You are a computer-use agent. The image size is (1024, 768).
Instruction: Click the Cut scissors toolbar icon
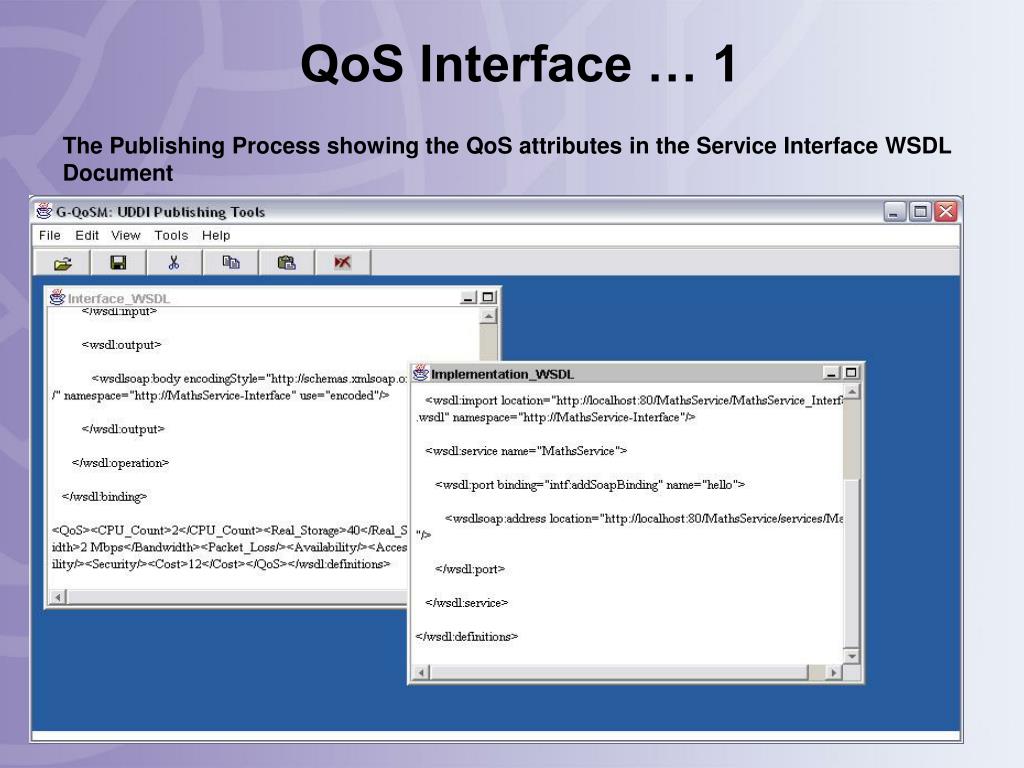pyautogui.click(x=174, y=263)
